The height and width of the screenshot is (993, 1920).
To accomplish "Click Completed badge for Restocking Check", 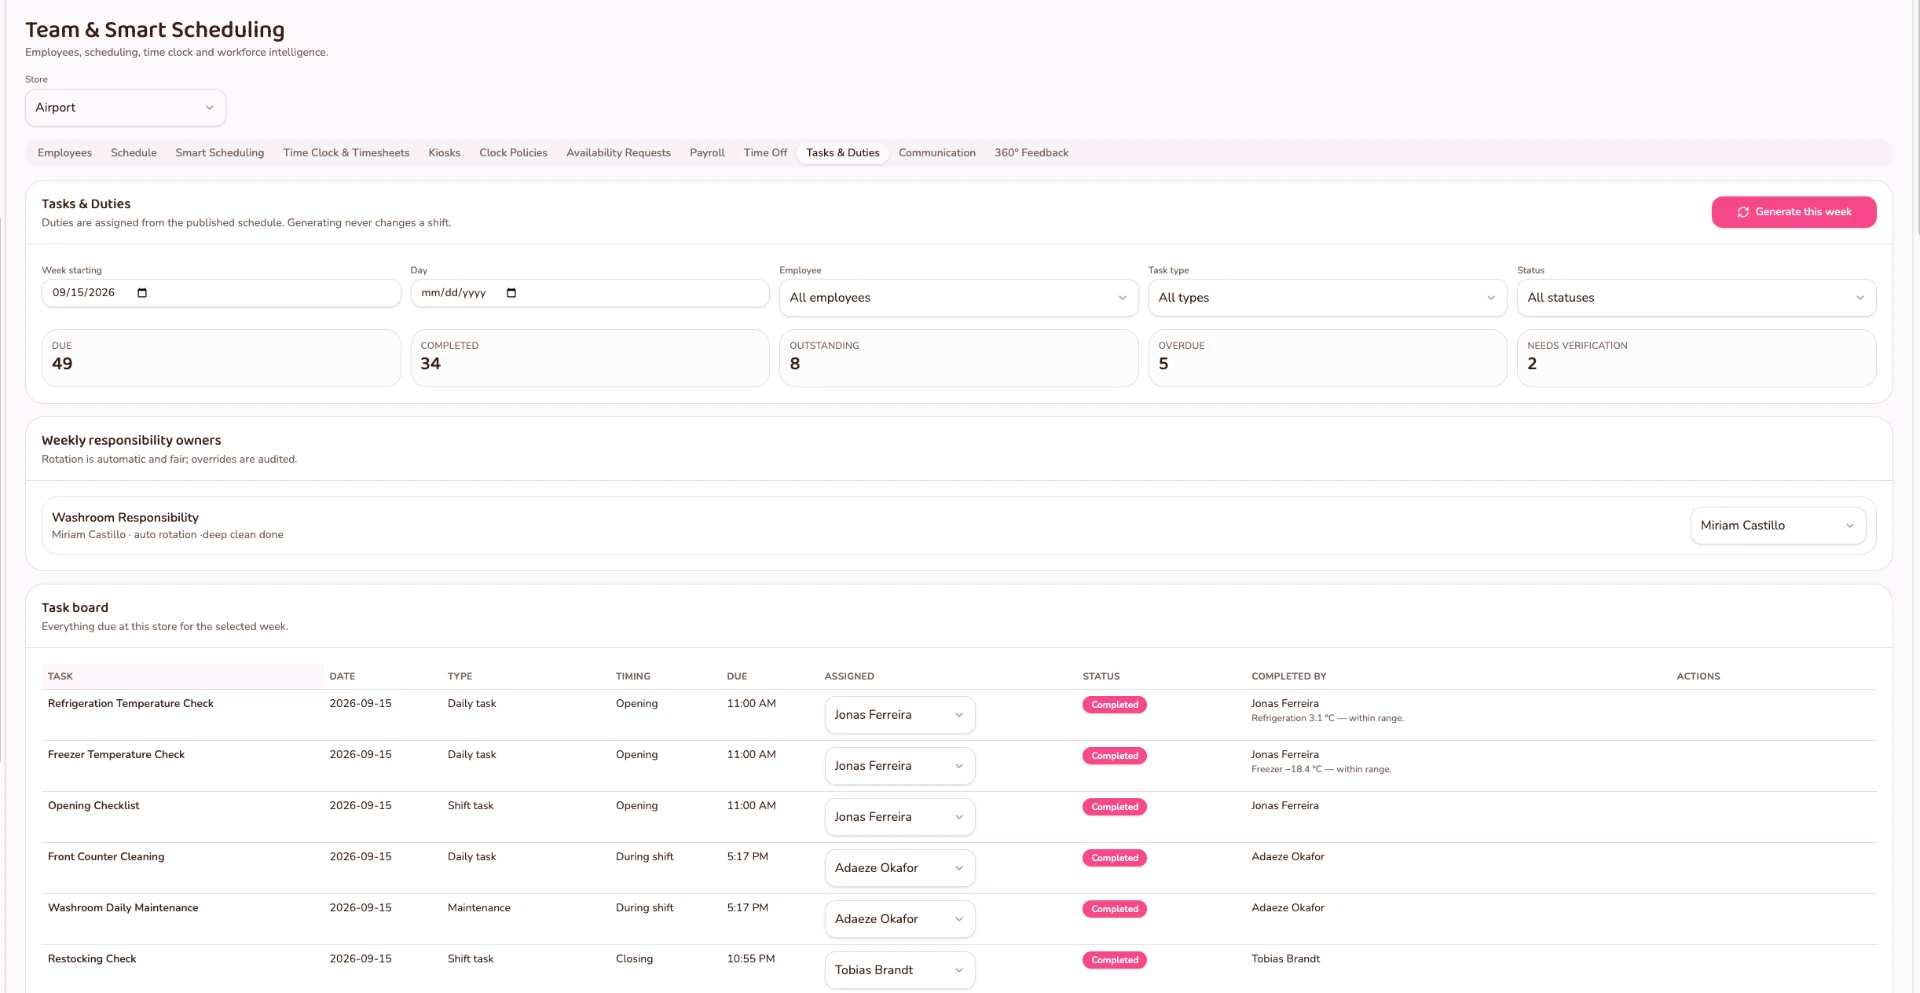I will click(x=1114, y=960).
